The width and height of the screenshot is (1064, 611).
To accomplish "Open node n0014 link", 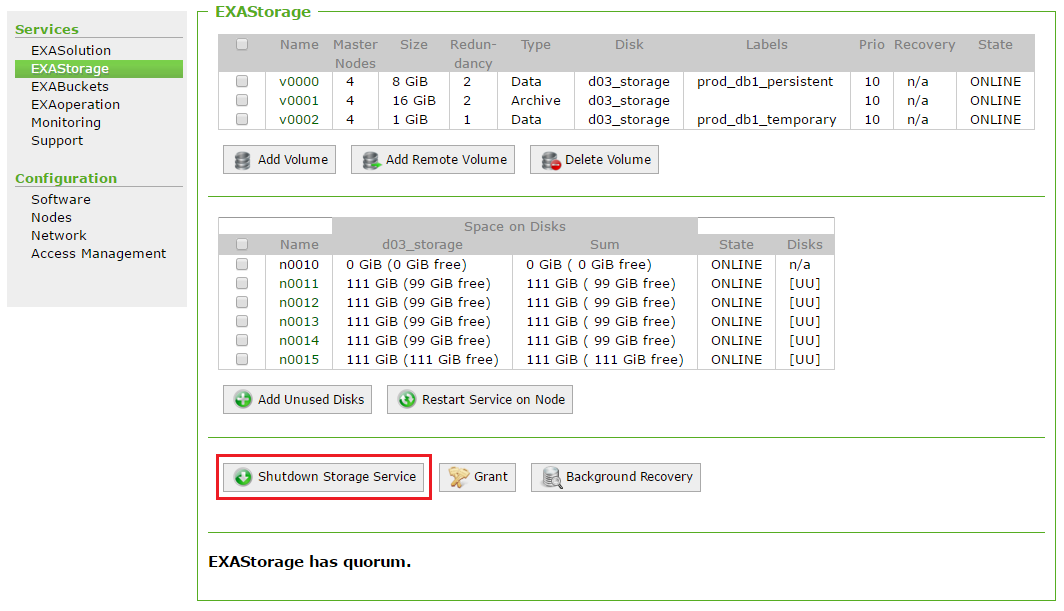I will (x=299, y=341).
